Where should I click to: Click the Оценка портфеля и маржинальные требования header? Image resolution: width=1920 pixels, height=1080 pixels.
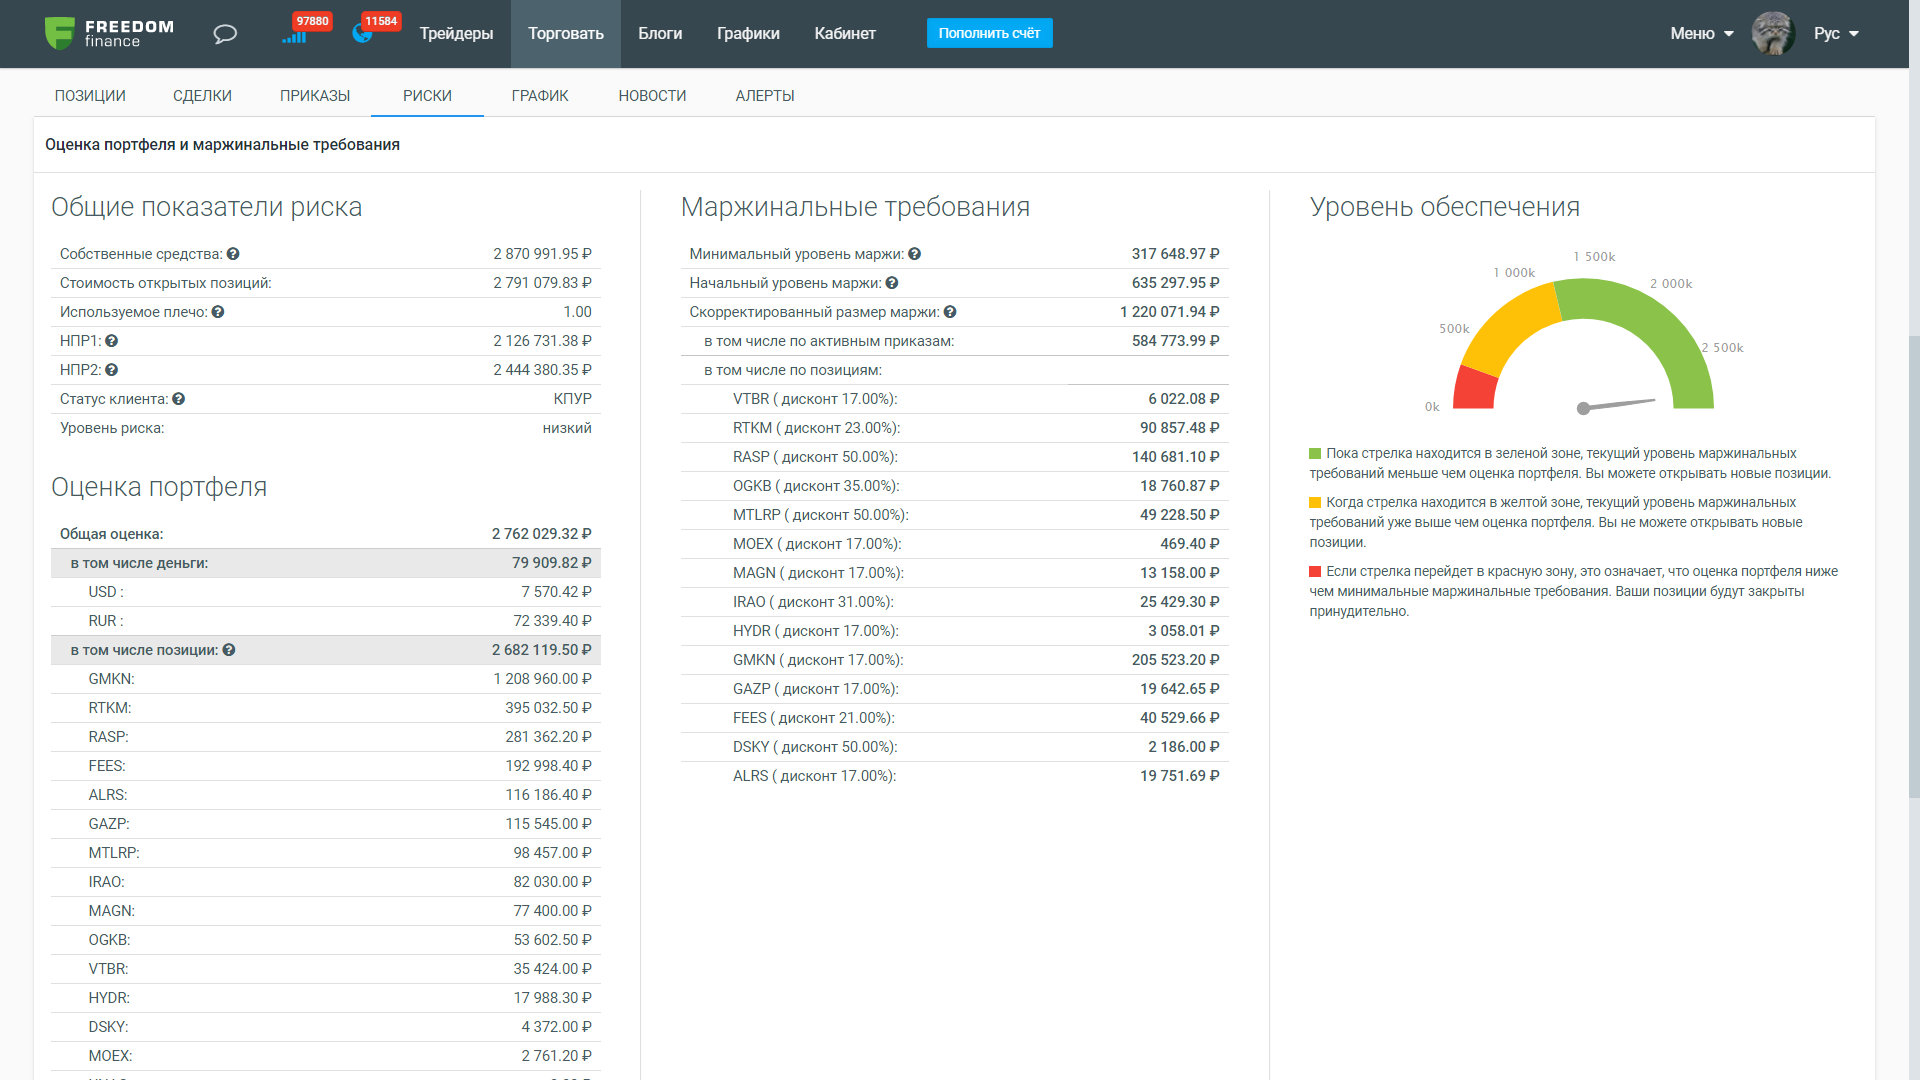(x=222, y=145)
